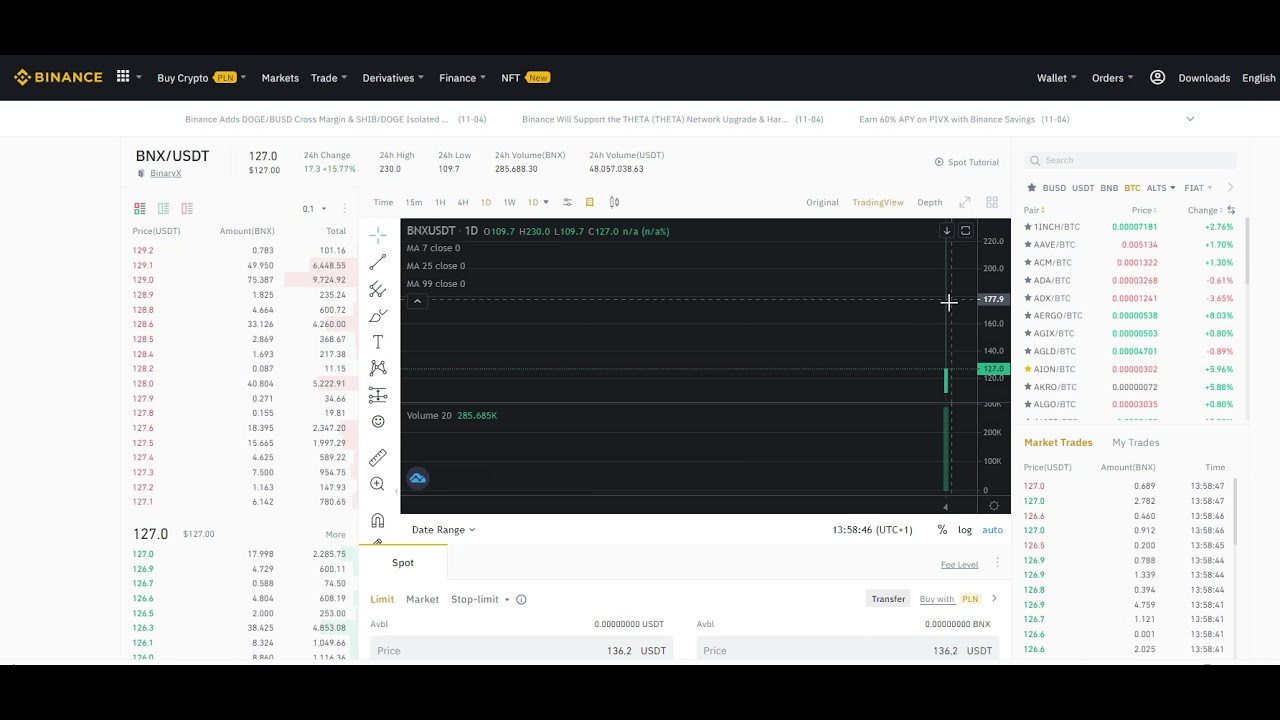Toggle percent scale on chart

942,530
